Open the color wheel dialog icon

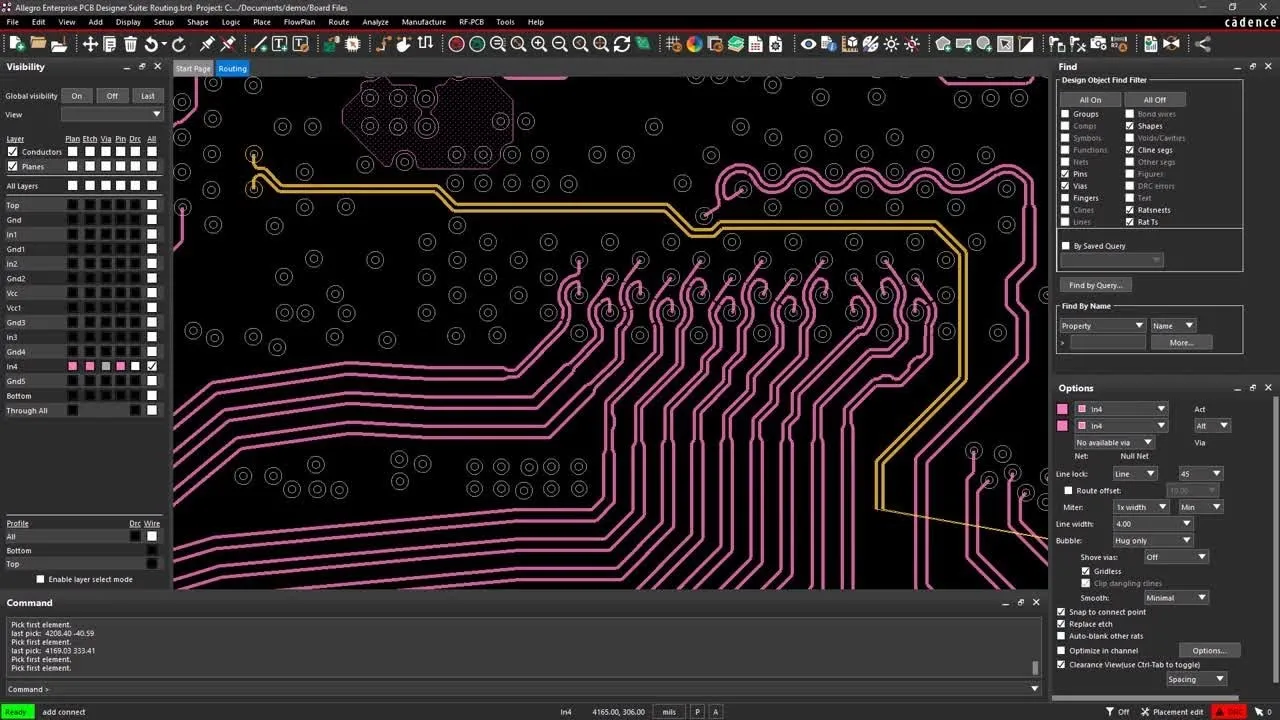point(694,44)
